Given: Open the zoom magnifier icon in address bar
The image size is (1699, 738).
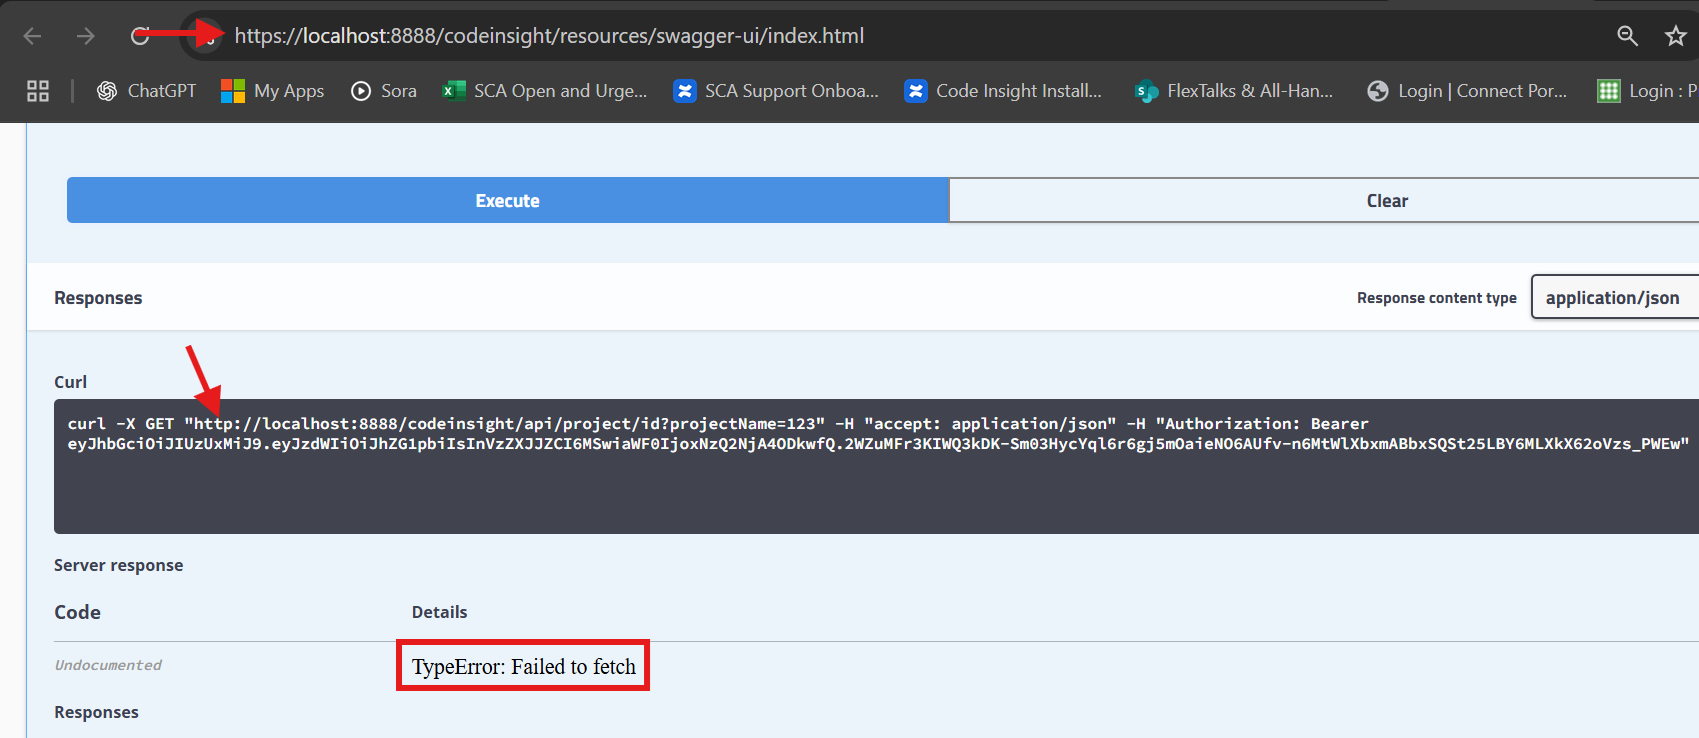Looking at the screenshot, I should click(x=1627, y=37).
